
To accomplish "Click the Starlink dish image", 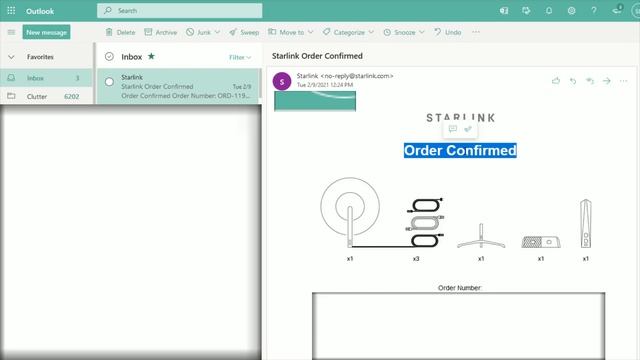I will [350, 212].
